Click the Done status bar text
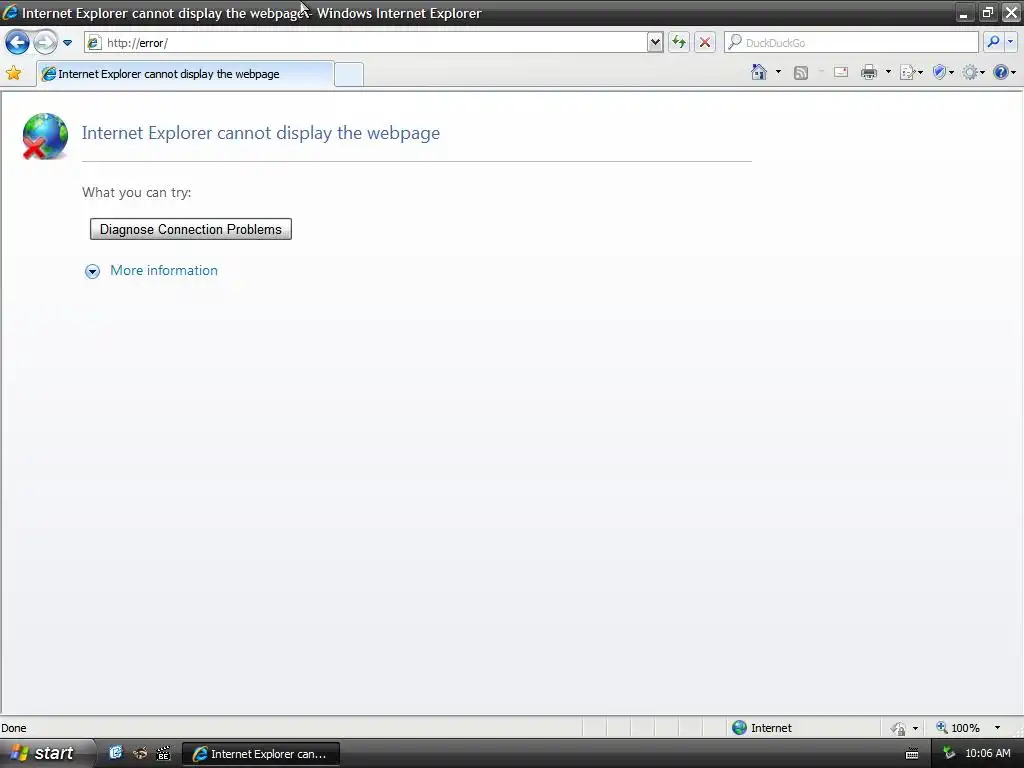The image size is (1024, 768). click(x=14, y=728)
